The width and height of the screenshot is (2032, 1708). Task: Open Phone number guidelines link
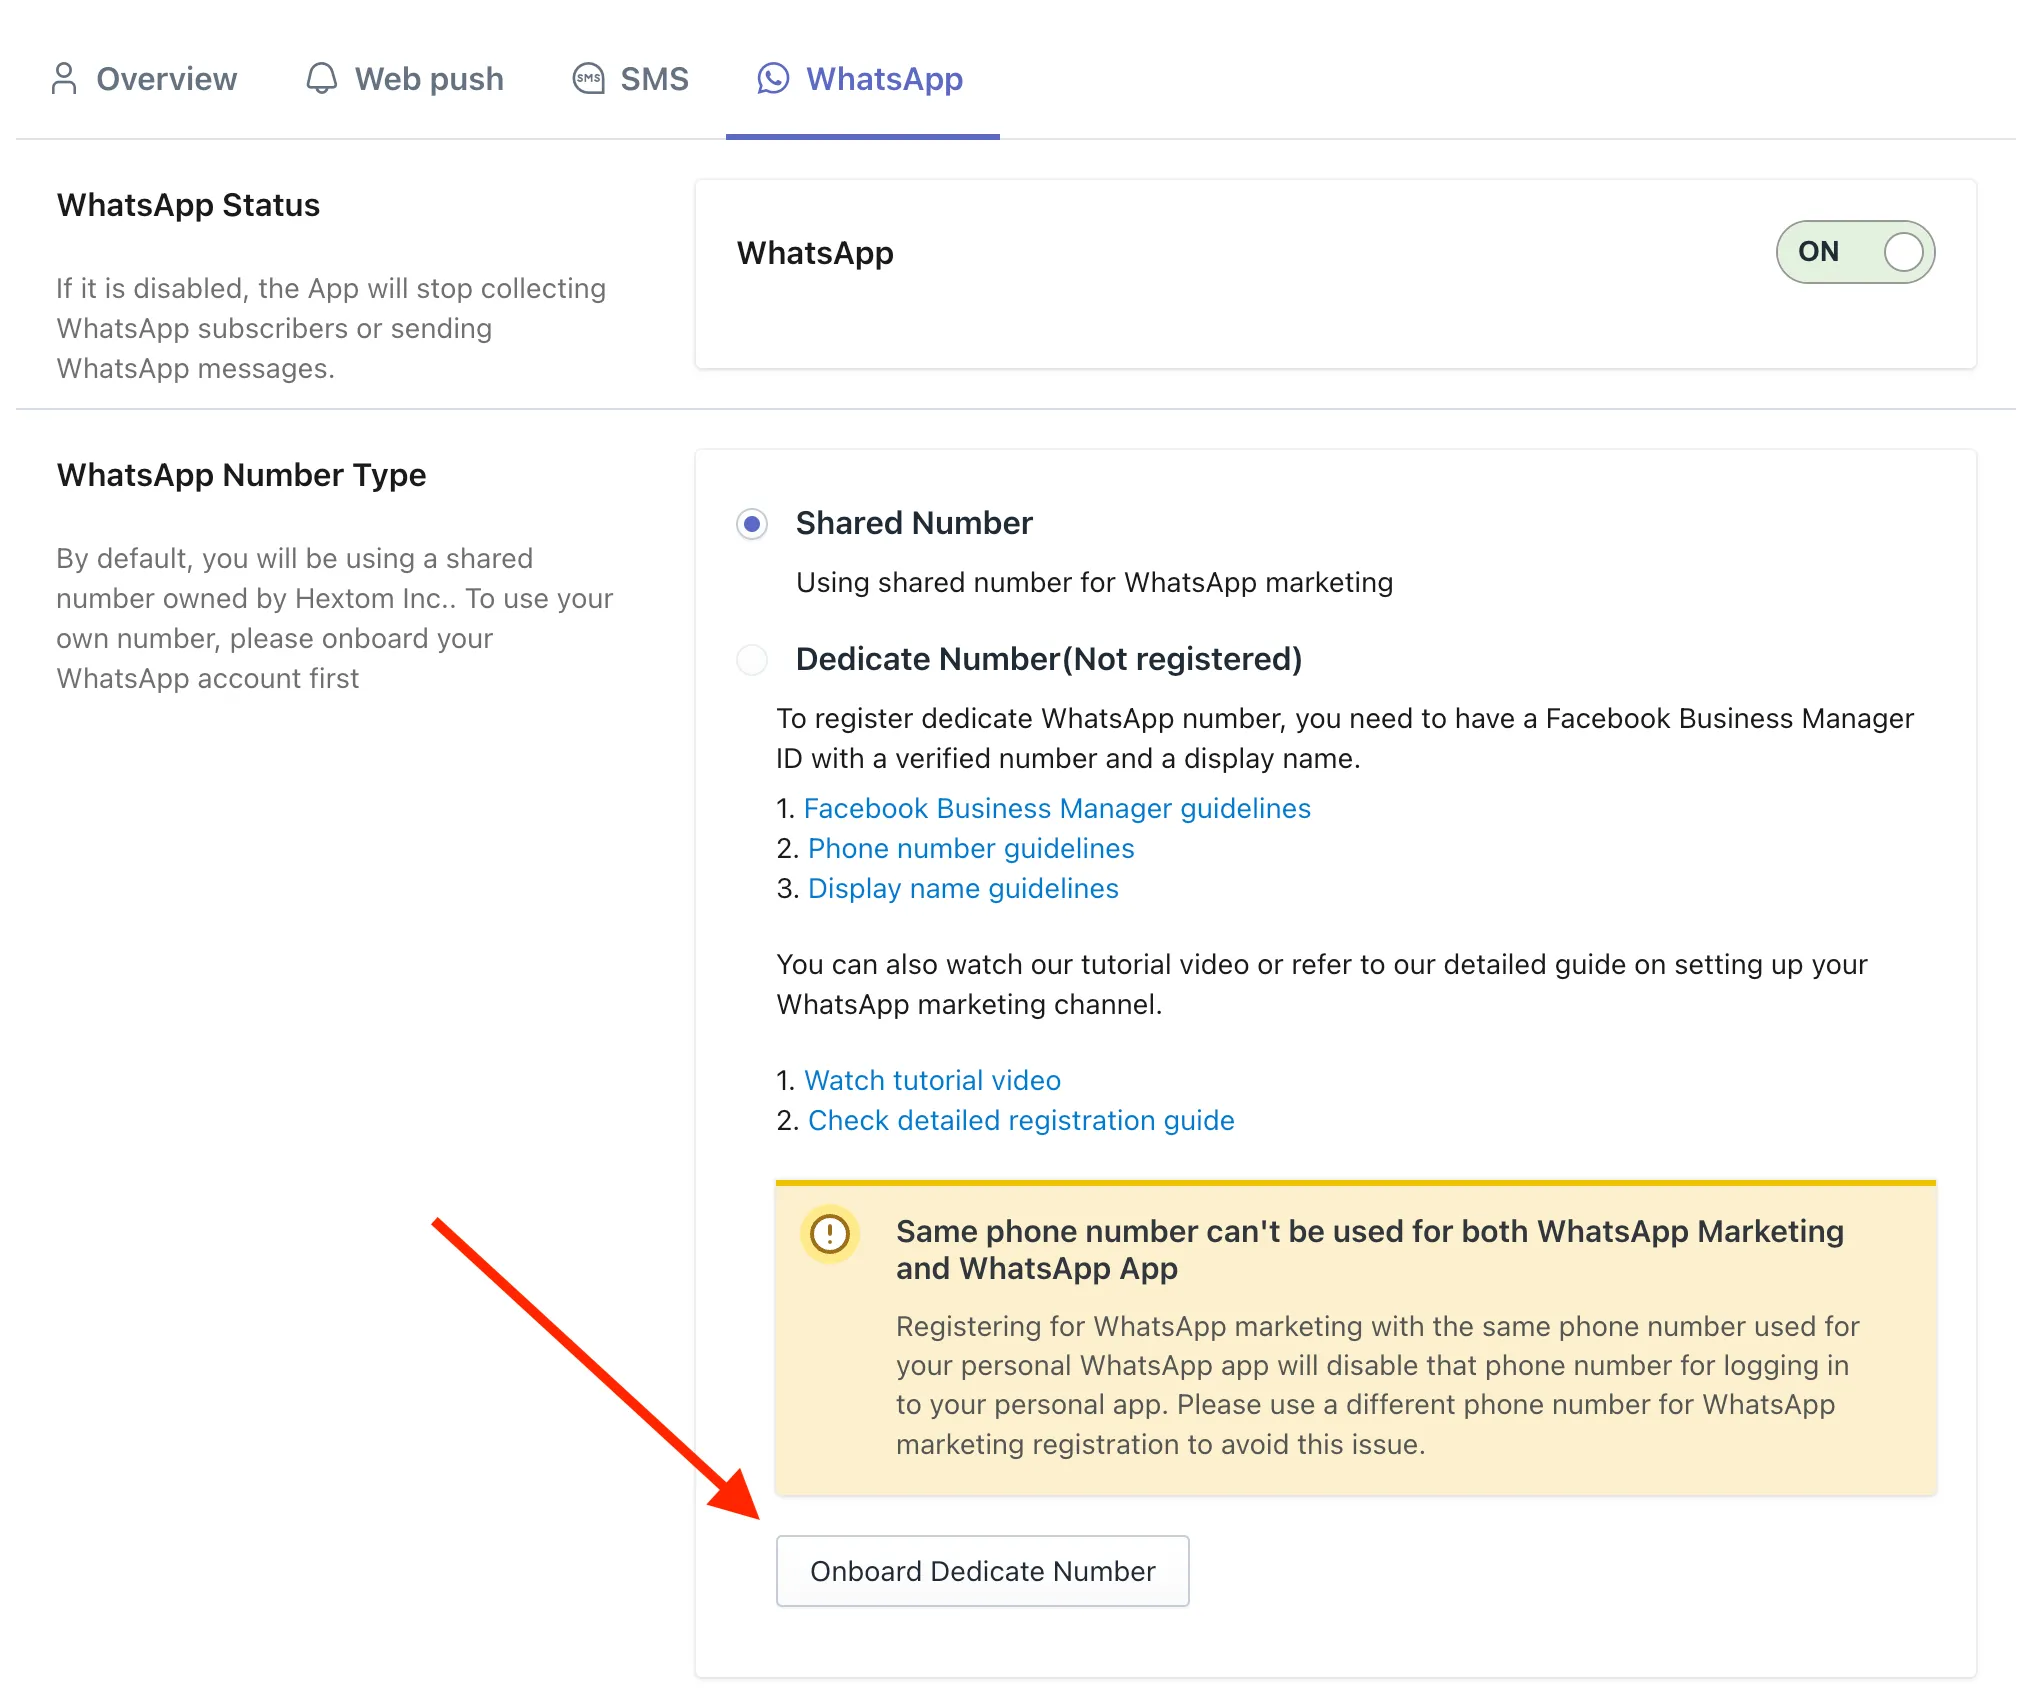point(971,848)
